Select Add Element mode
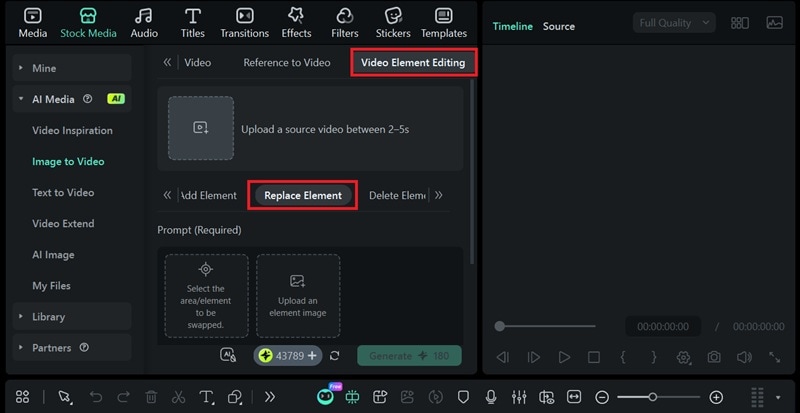The height and width of the screenshot is (413, 800). pyautogui.click(x=209, y=196)
